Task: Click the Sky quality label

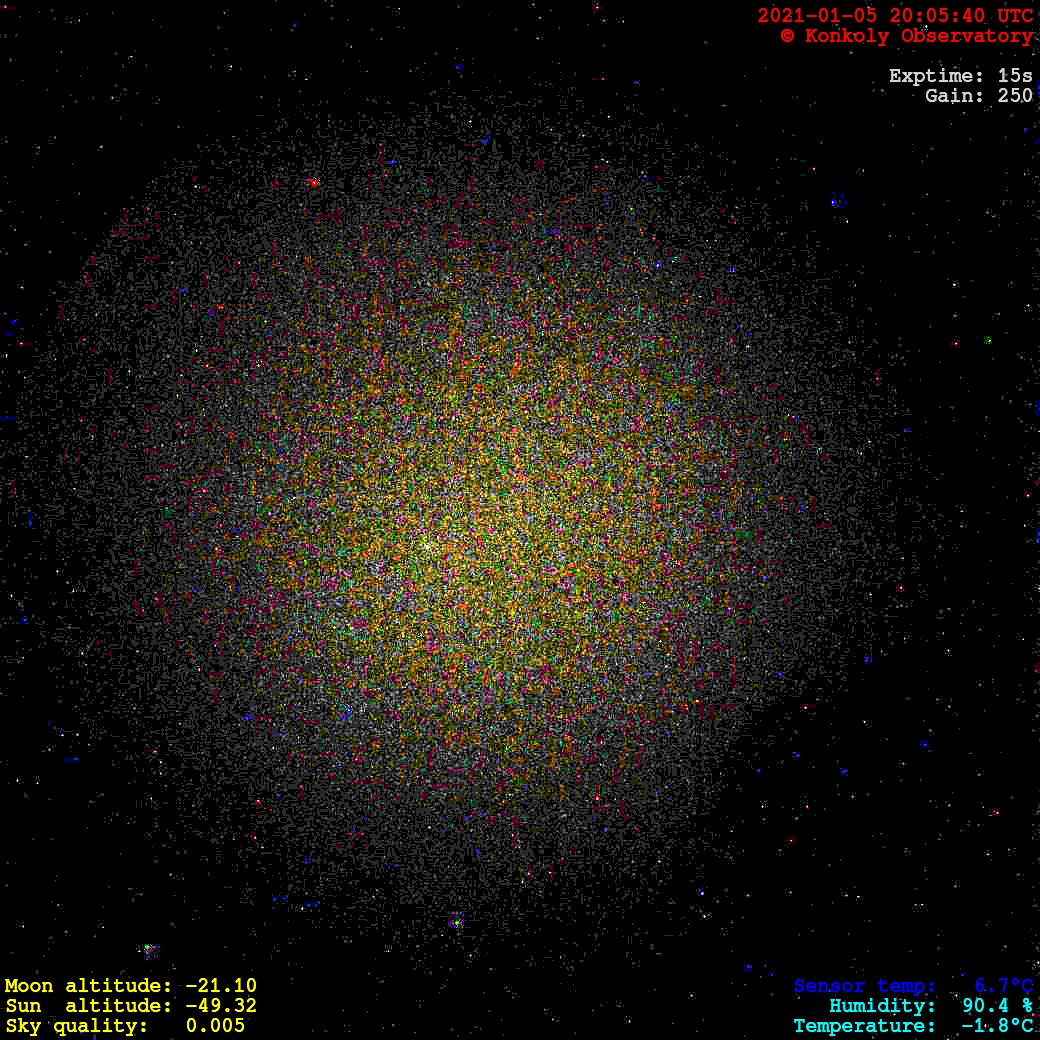Action: pyautogui.click(x=77, y=1026)
